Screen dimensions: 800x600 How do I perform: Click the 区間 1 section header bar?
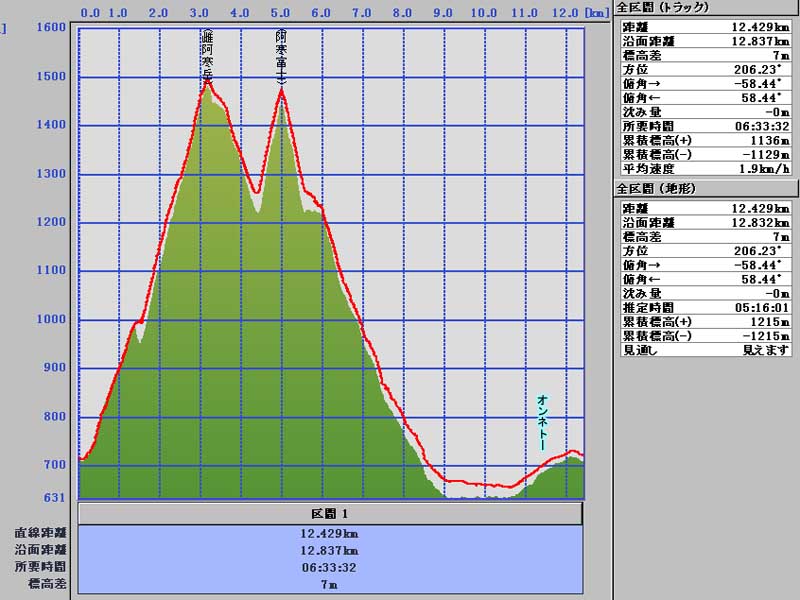tap(330, 513)
